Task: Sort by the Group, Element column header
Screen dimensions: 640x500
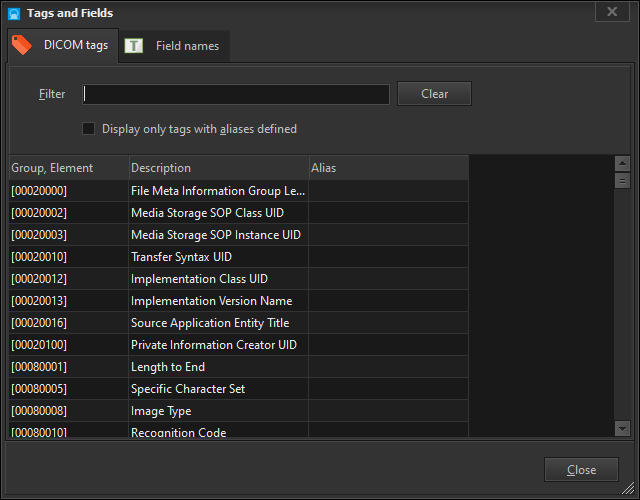Action: coord(68,168)
